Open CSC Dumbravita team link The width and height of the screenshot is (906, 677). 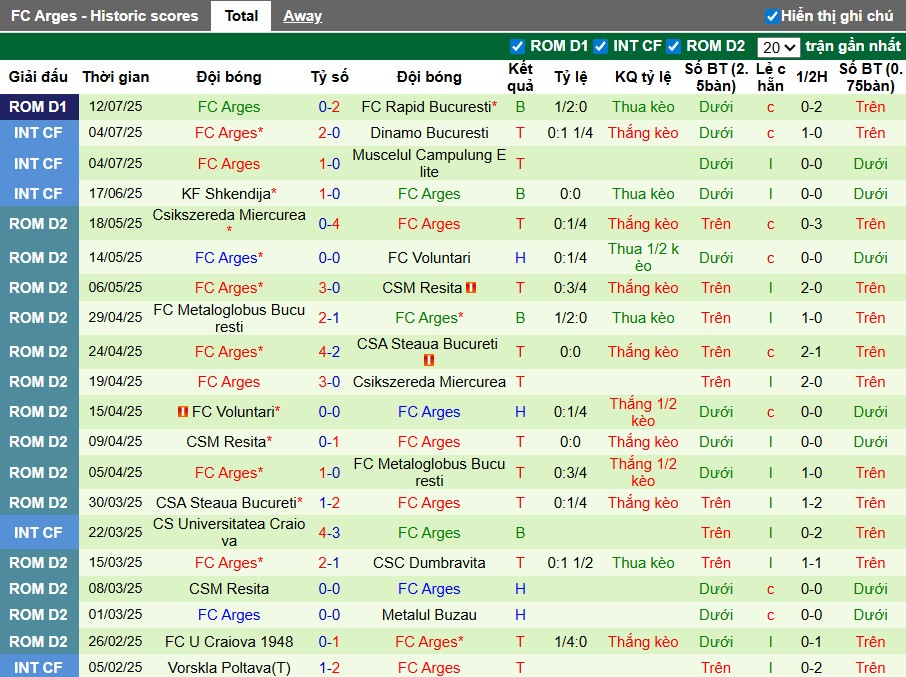[429, 563]
